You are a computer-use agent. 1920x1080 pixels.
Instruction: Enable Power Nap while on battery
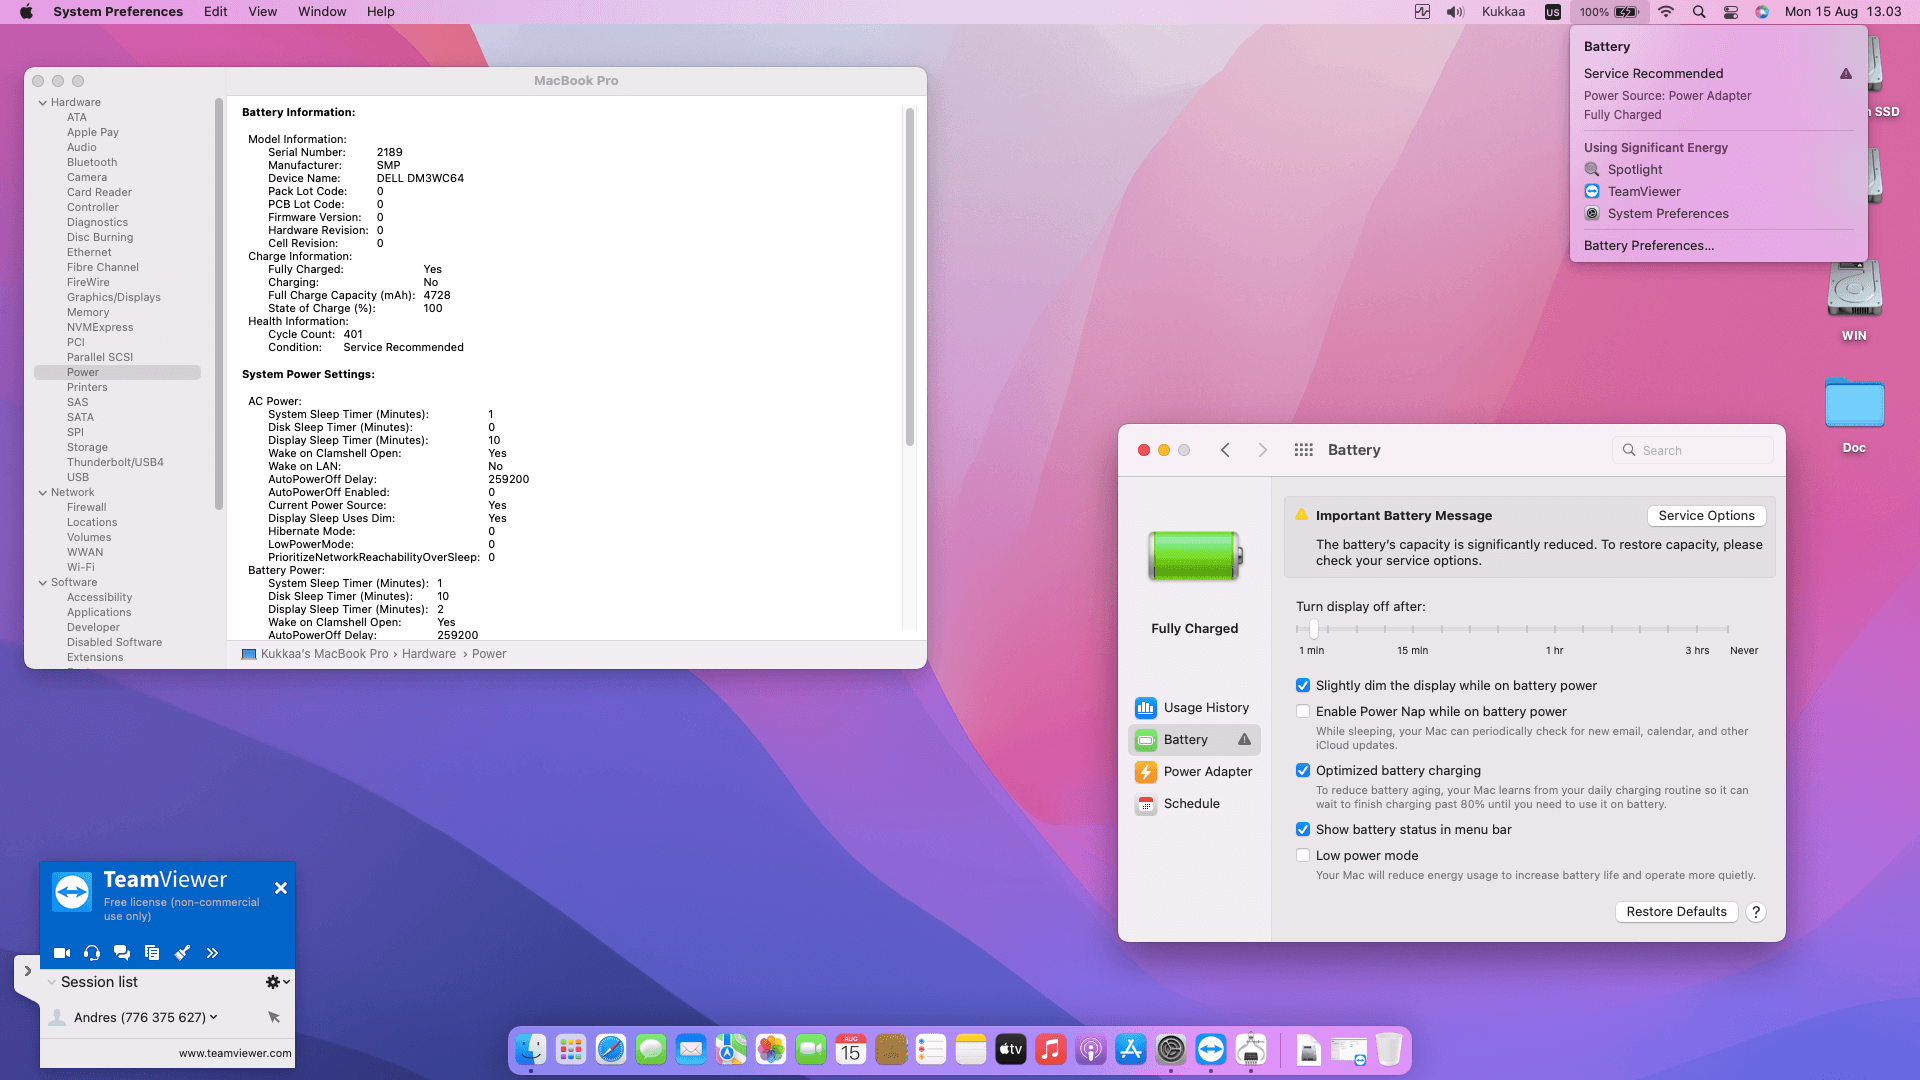1303,712
